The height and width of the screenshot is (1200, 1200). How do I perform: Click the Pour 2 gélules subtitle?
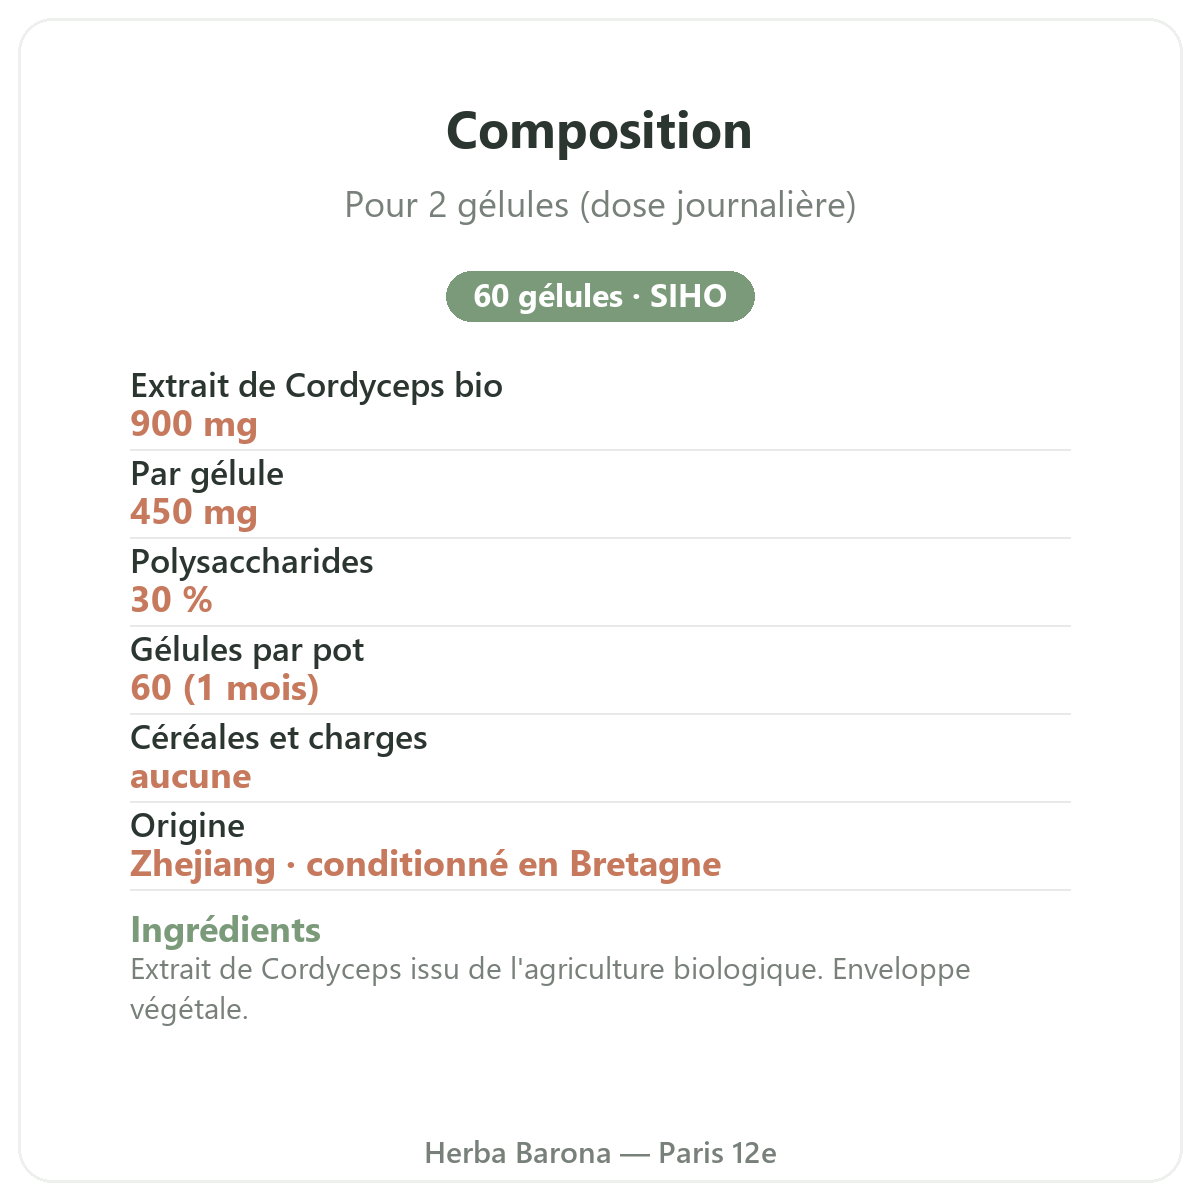pyautogui.click(x=600, y=205)
